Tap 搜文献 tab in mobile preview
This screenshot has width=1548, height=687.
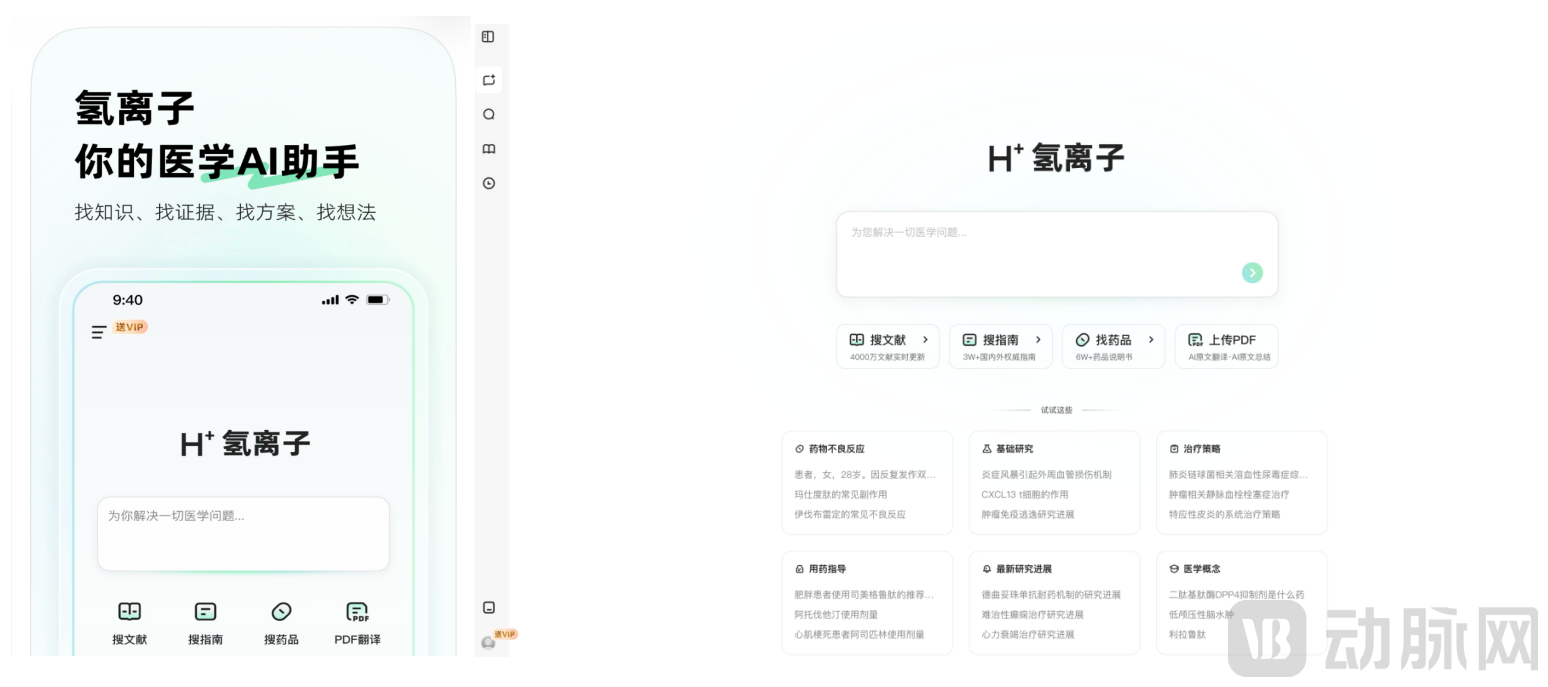(x=130, y=623)
